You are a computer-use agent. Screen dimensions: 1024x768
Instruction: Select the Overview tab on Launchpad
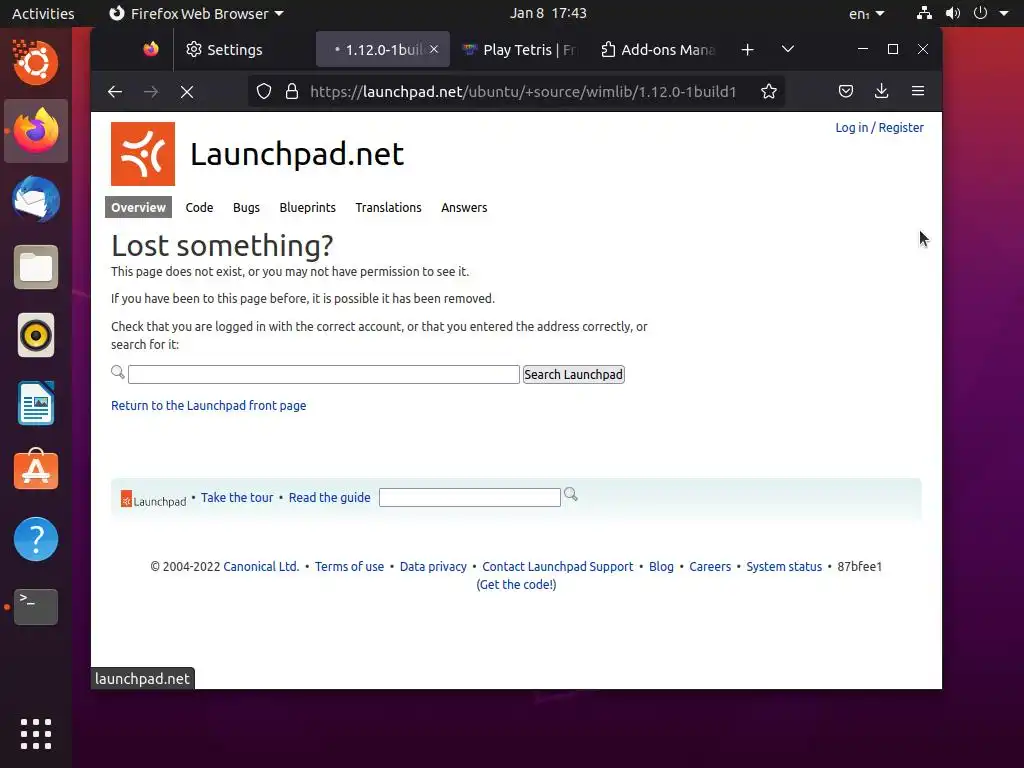138,208
